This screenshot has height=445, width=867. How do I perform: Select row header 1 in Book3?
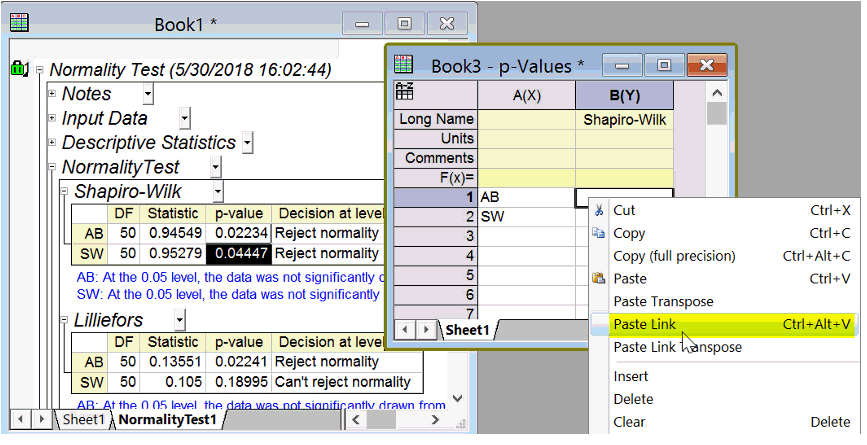[435, 197]
